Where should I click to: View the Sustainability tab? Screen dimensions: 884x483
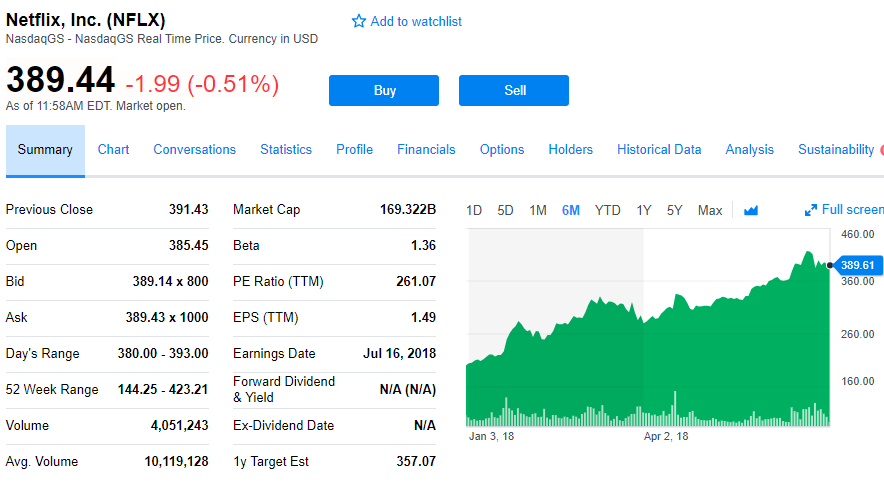(836, 150)
